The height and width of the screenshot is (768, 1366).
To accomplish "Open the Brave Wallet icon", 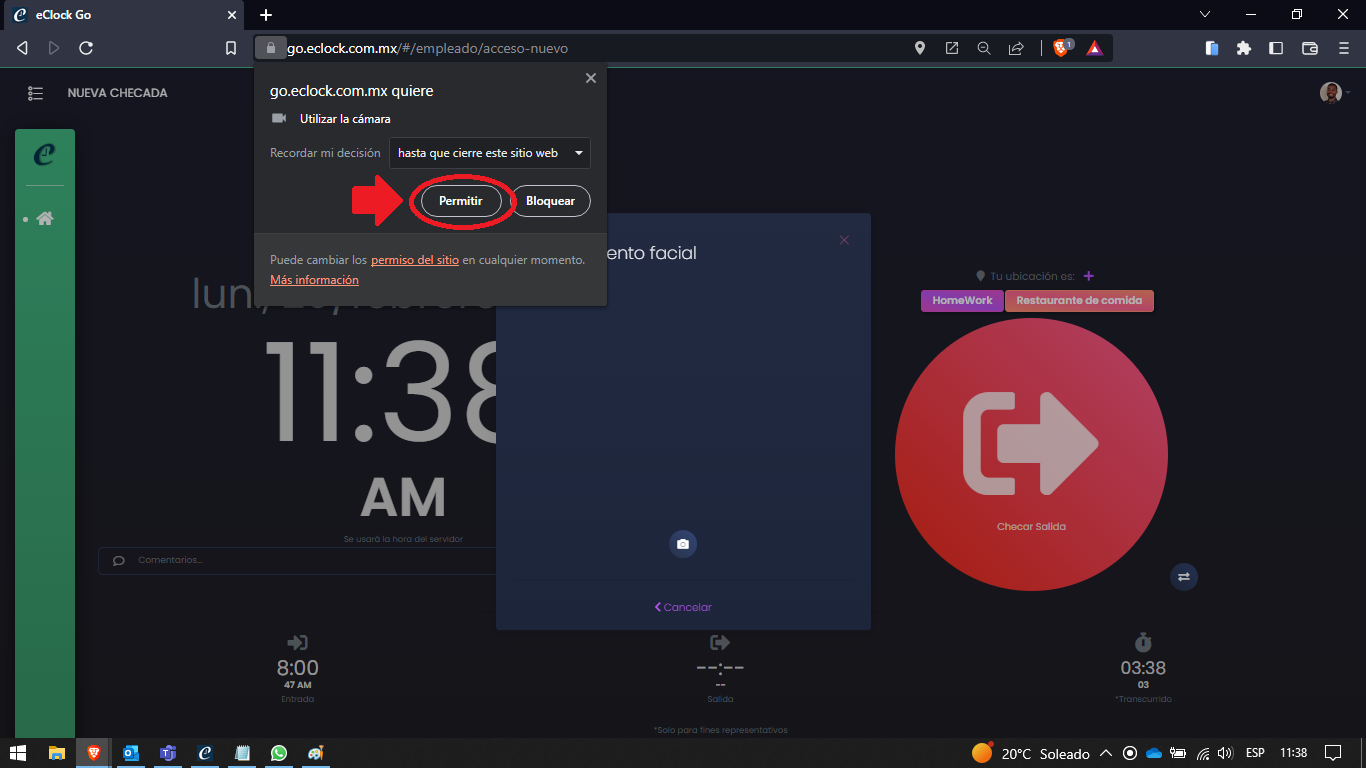I will [1310, 48].
